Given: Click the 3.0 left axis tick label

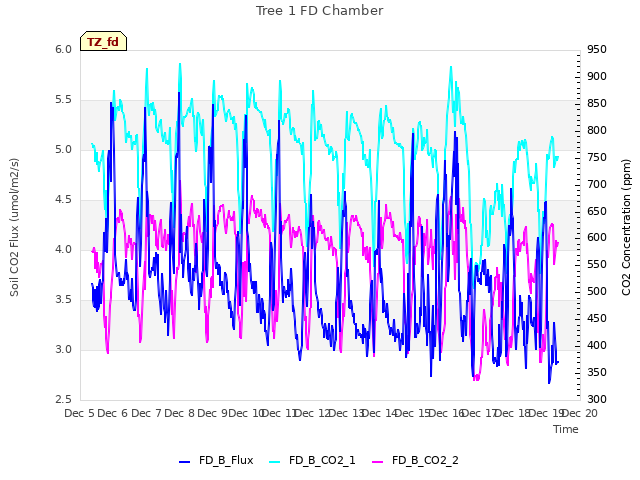Looking at the screenshot, I should (x=63, y=350).
